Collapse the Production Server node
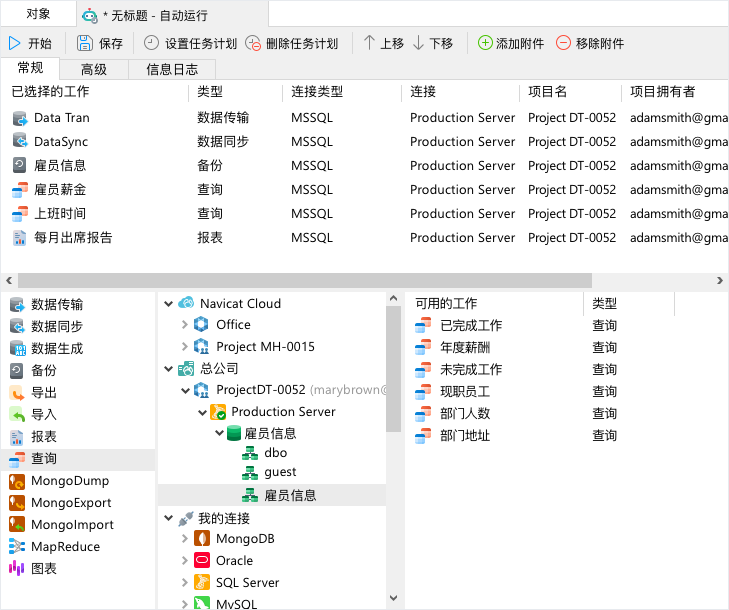 click(x=201, y=412)
